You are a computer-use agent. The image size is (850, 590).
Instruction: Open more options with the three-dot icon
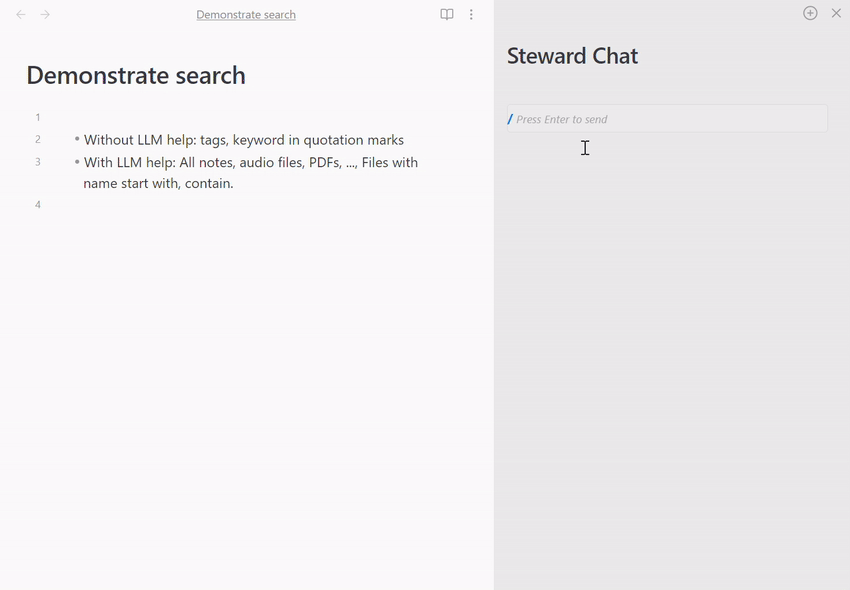[471, 14]
